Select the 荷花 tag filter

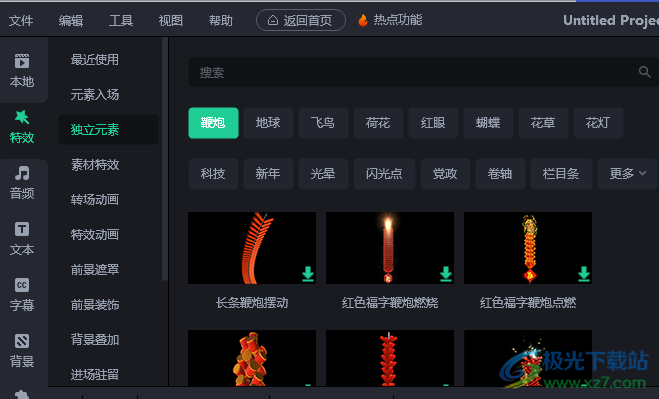378,123
